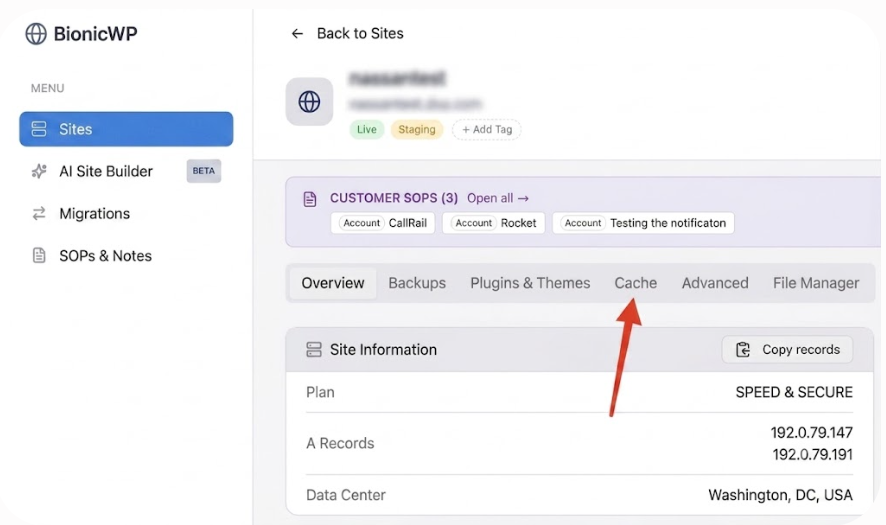Click the AI Site Builder sparkle icon
This screenshot has width=886, height=525.
(x=39, y=171)
